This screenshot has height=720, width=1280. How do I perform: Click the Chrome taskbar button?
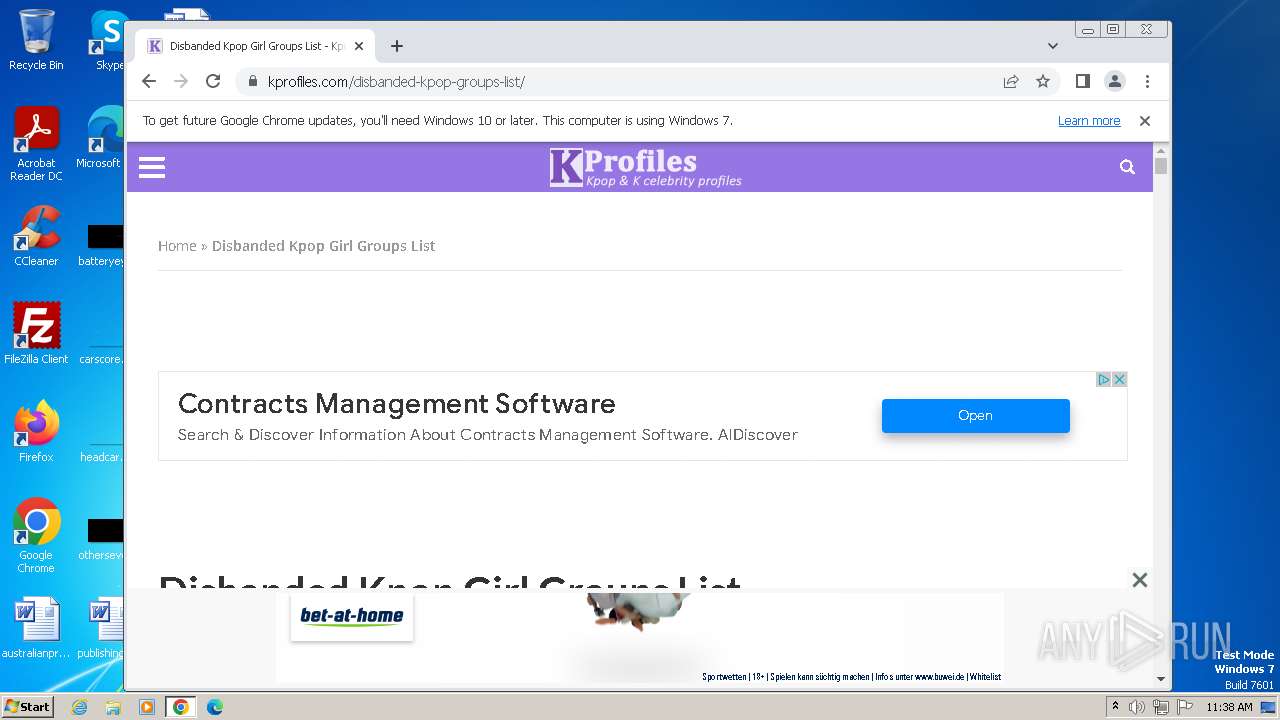(180, 707)
